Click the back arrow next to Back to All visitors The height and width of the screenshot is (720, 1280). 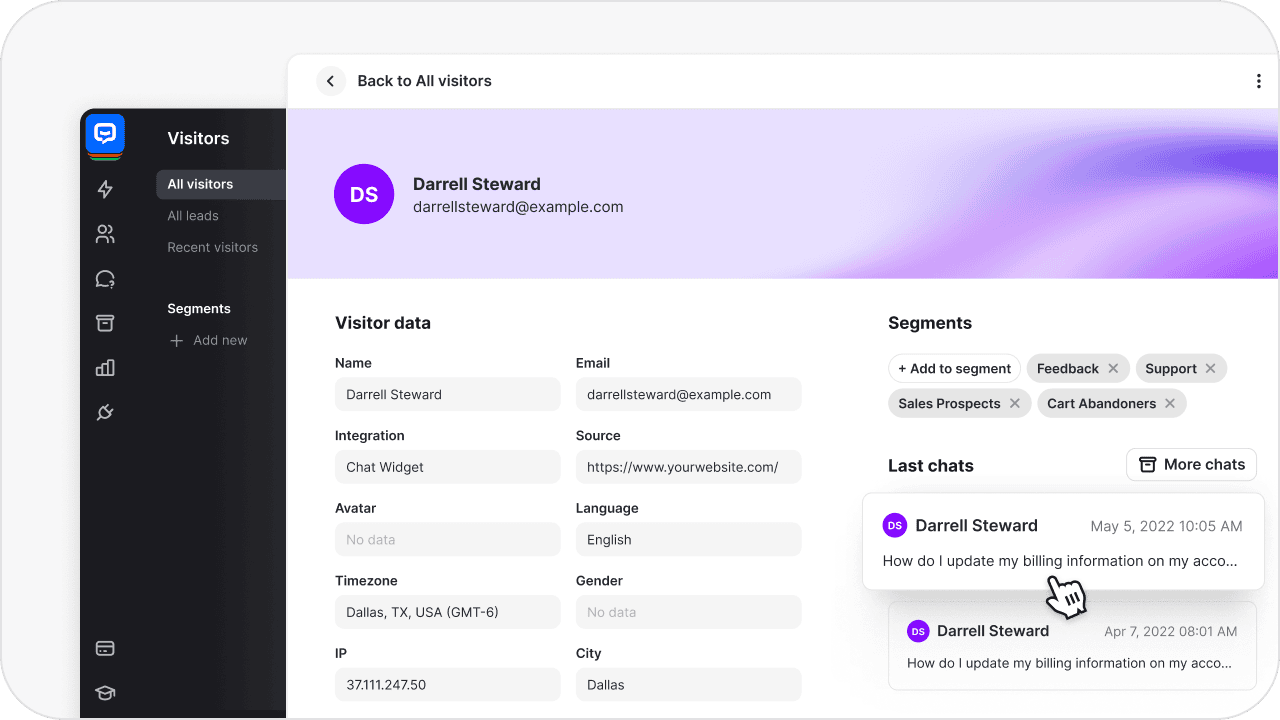331,81
